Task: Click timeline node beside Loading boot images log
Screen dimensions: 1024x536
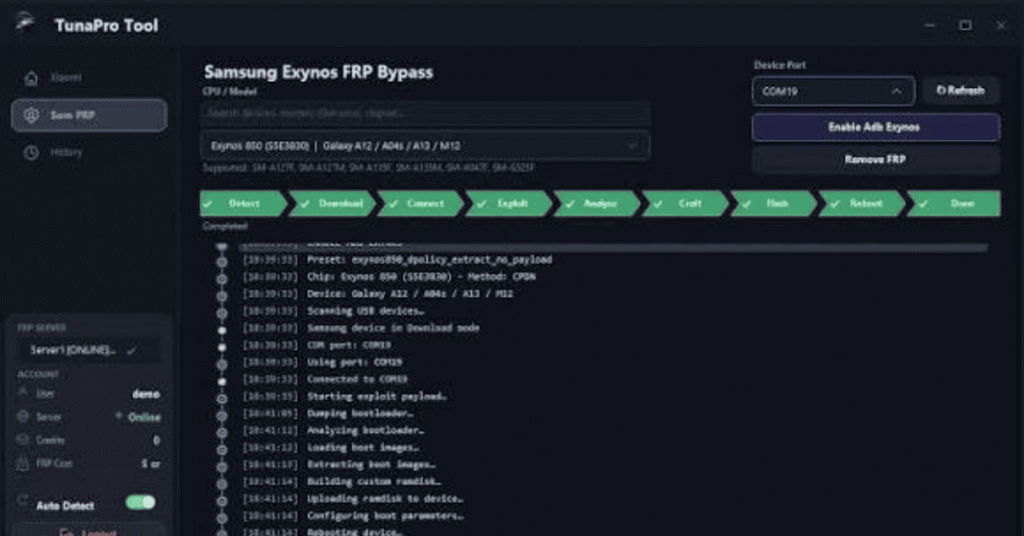Action: [222, 449]
